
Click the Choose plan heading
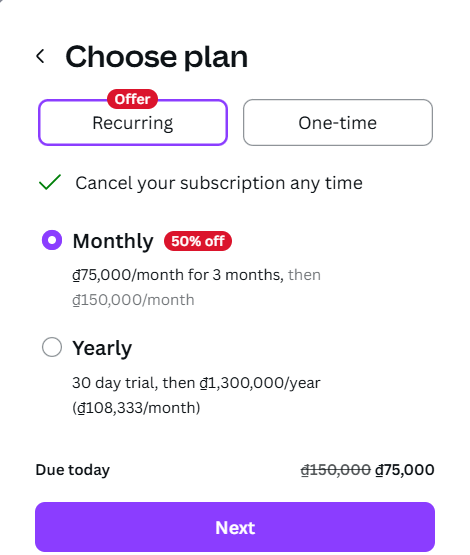pos(156,57)
